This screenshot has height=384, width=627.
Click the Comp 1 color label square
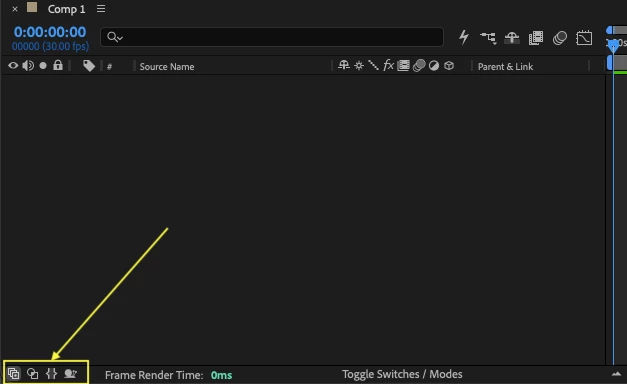click(x=32, y=7)
